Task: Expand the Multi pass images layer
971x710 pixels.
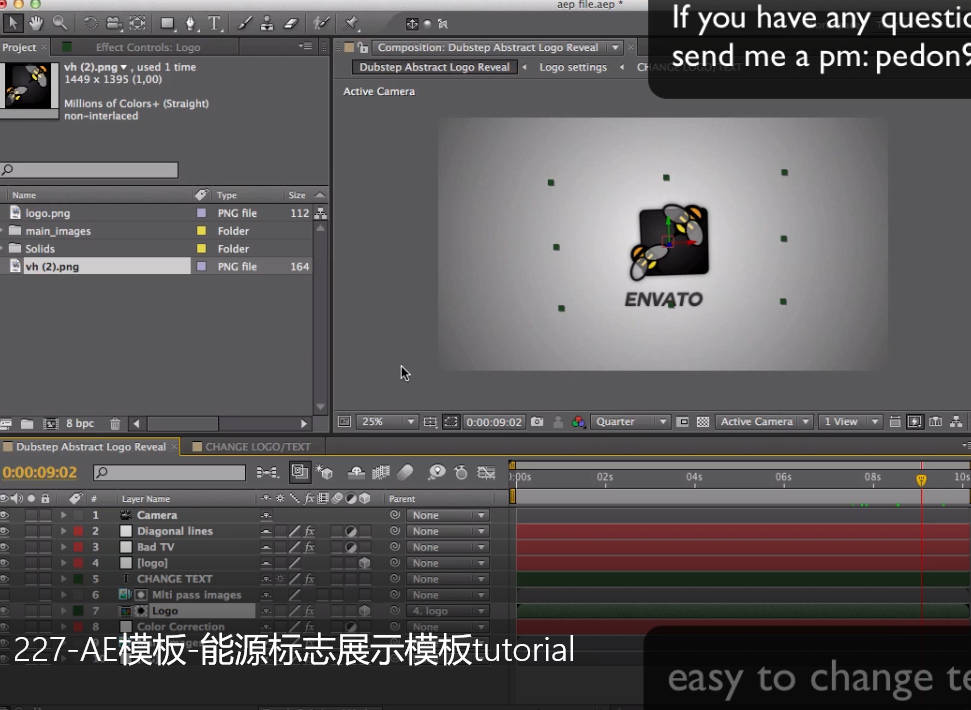Action: tap(63, 595)
